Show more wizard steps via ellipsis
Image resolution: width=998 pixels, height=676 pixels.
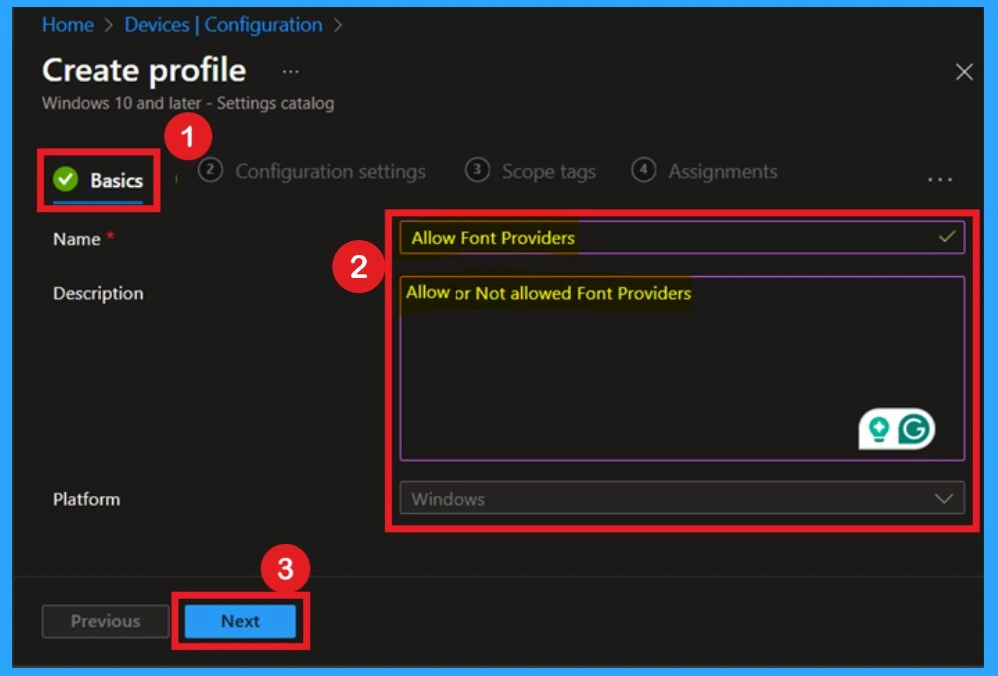point(939,180)
